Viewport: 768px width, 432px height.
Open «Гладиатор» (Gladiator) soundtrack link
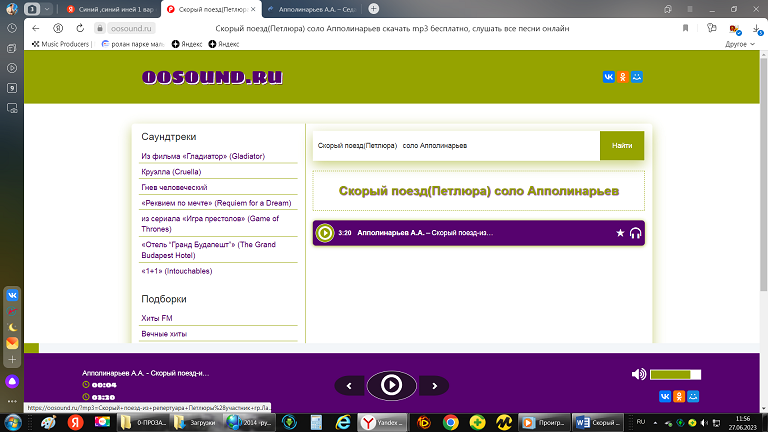[x=203, y=156]
